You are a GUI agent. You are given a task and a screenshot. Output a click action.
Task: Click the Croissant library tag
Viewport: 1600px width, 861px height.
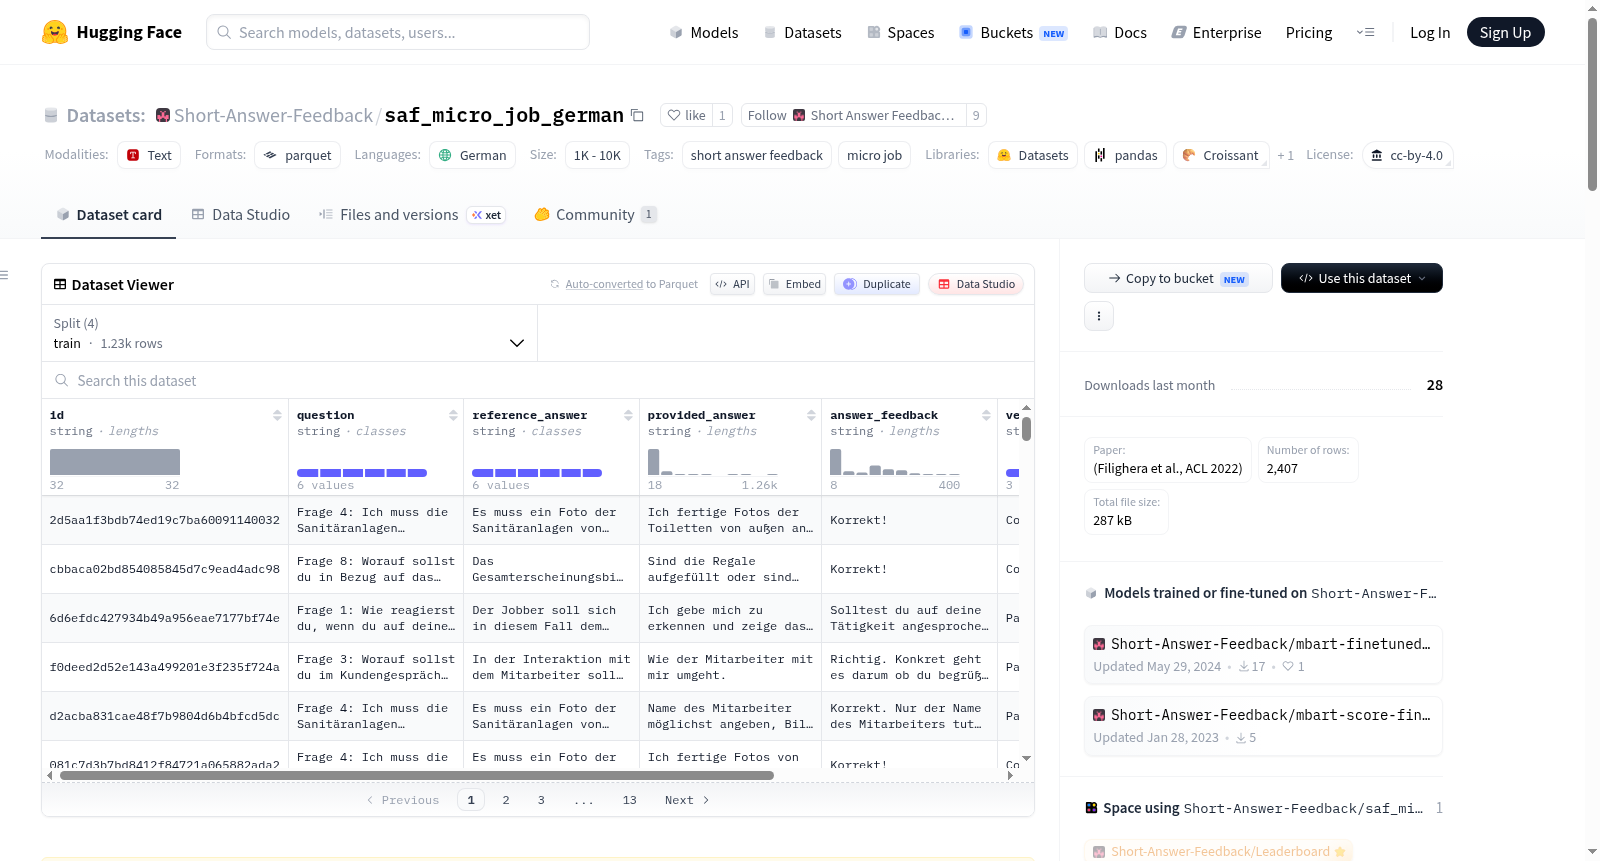(x=1221, y=155)
